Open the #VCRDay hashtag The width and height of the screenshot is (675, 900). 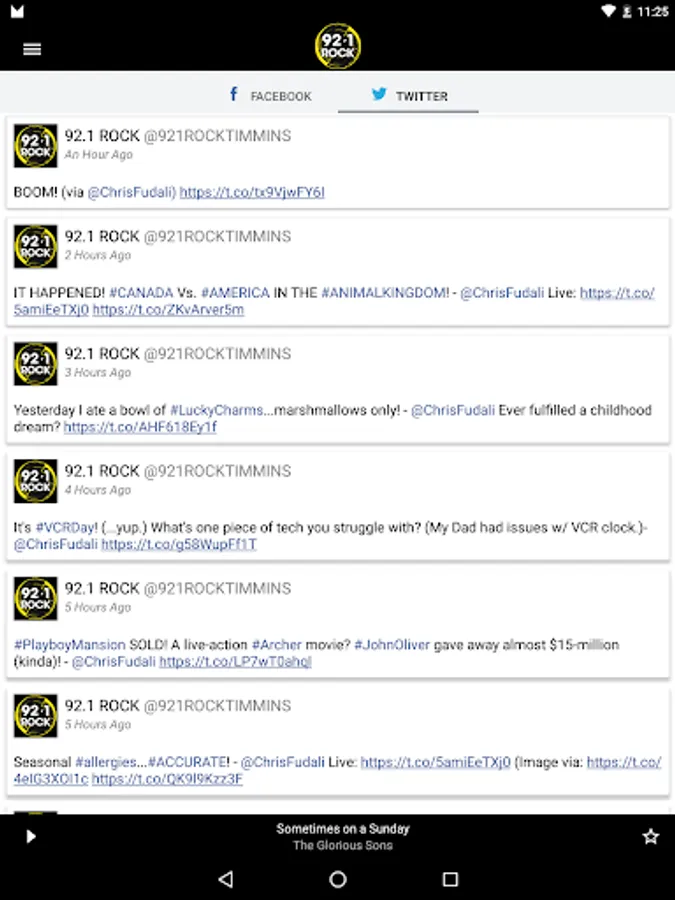tap(67, 527)
